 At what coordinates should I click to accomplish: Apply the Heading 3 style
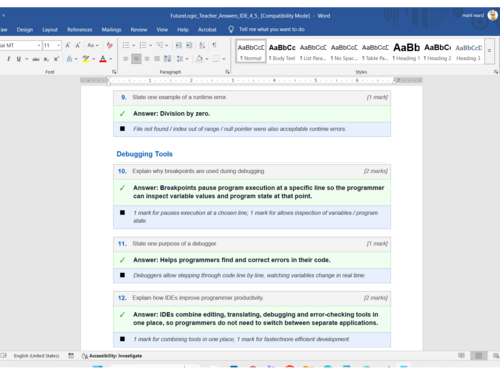(x=468, y=51)
